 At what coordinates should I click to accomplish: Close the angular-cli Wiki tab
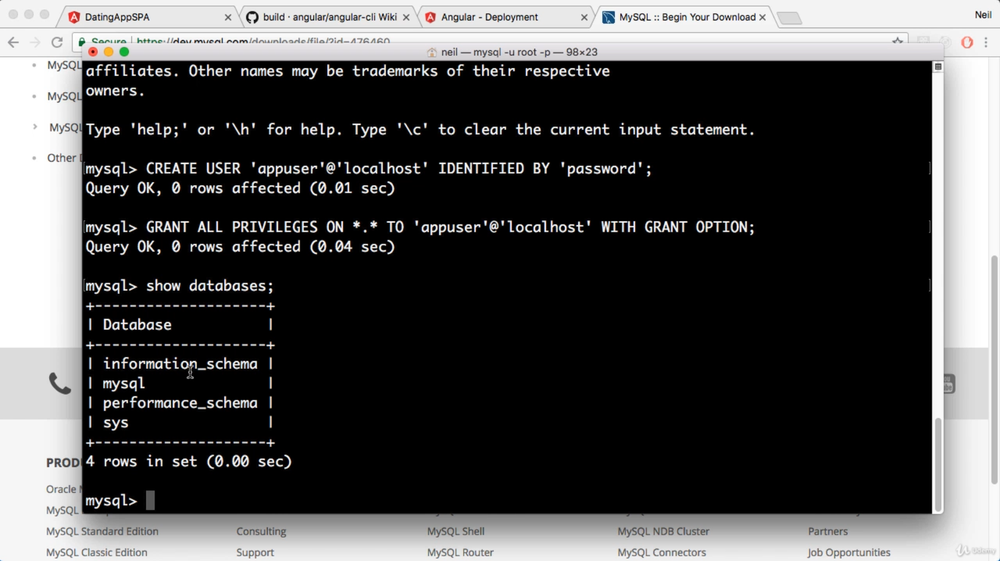(406, 18)
